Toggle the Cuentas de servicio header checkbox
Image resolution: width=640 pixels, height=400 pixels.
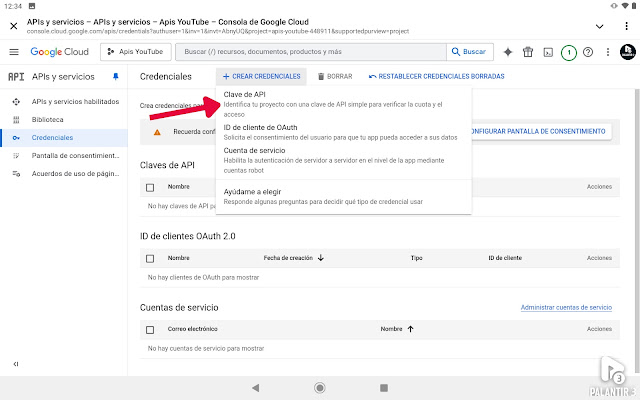(x=150, y=329)
